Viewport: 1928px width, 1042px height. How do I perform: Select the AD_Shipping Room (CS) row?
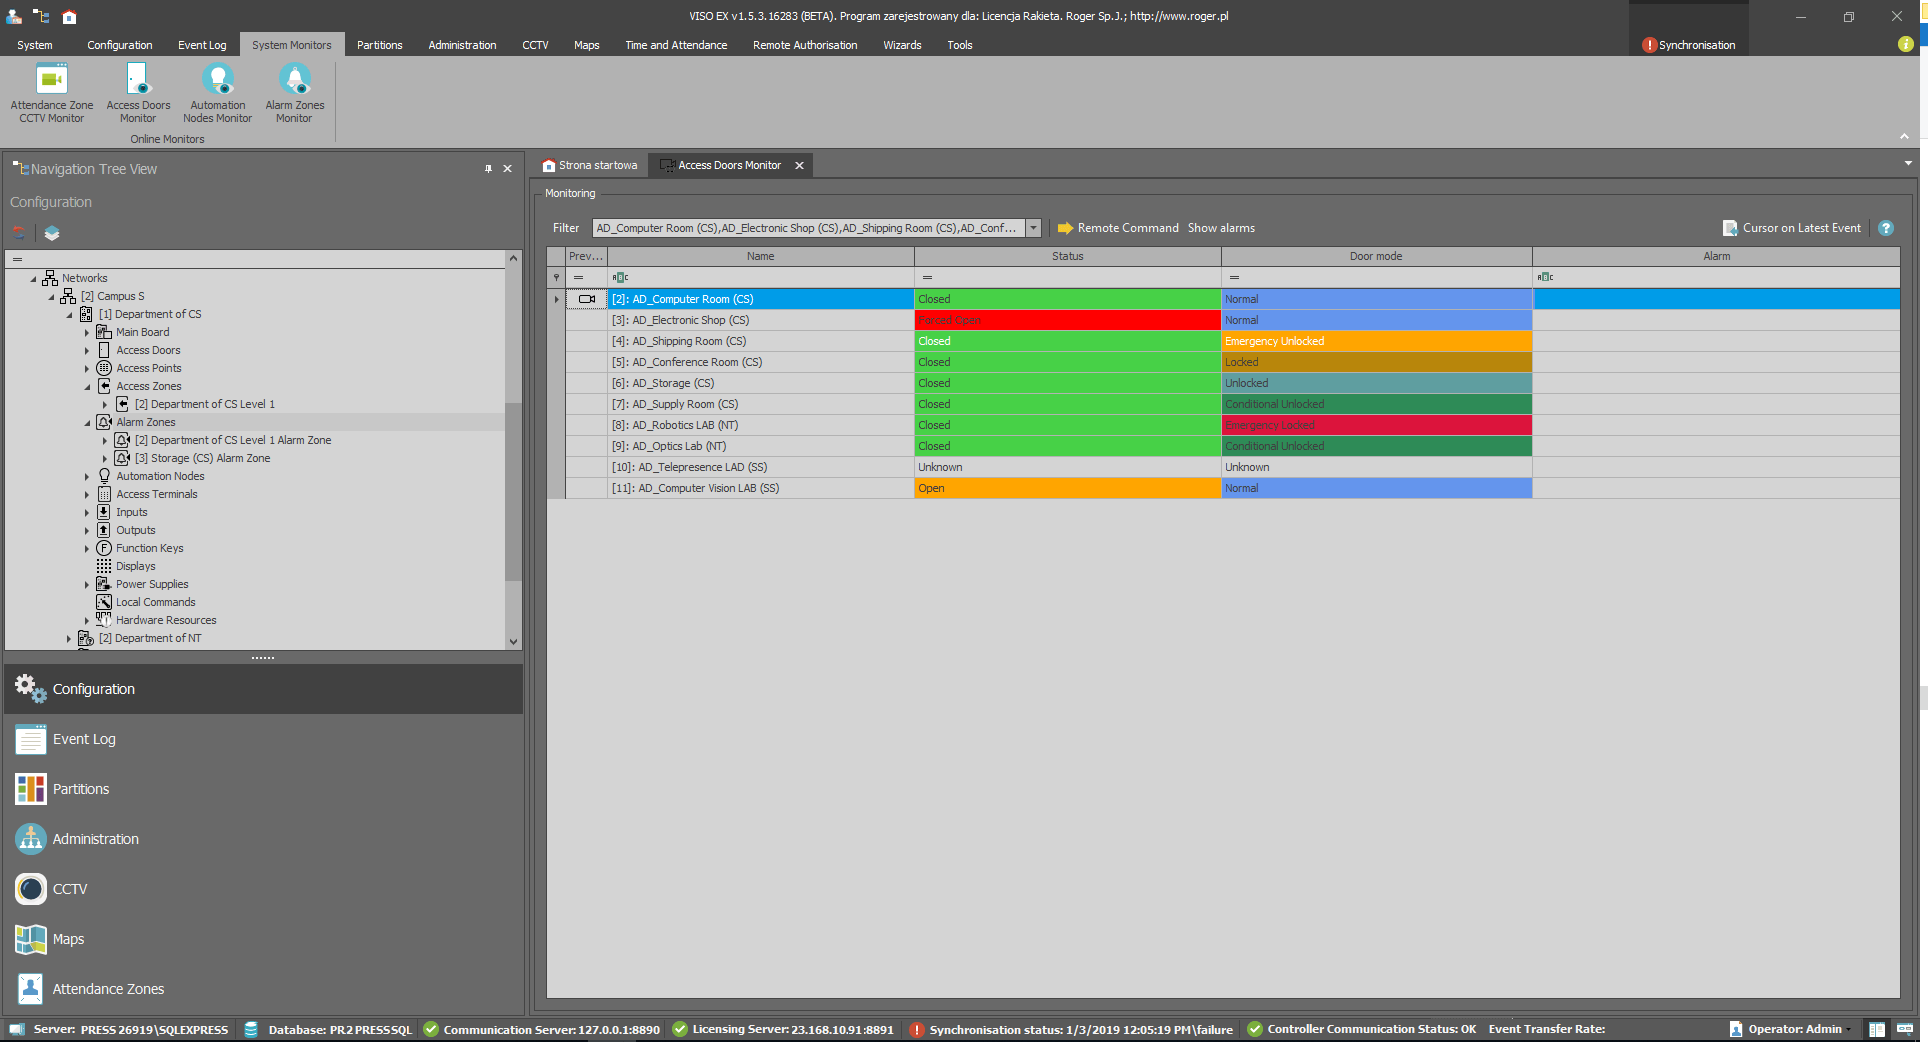click(760, 341)
